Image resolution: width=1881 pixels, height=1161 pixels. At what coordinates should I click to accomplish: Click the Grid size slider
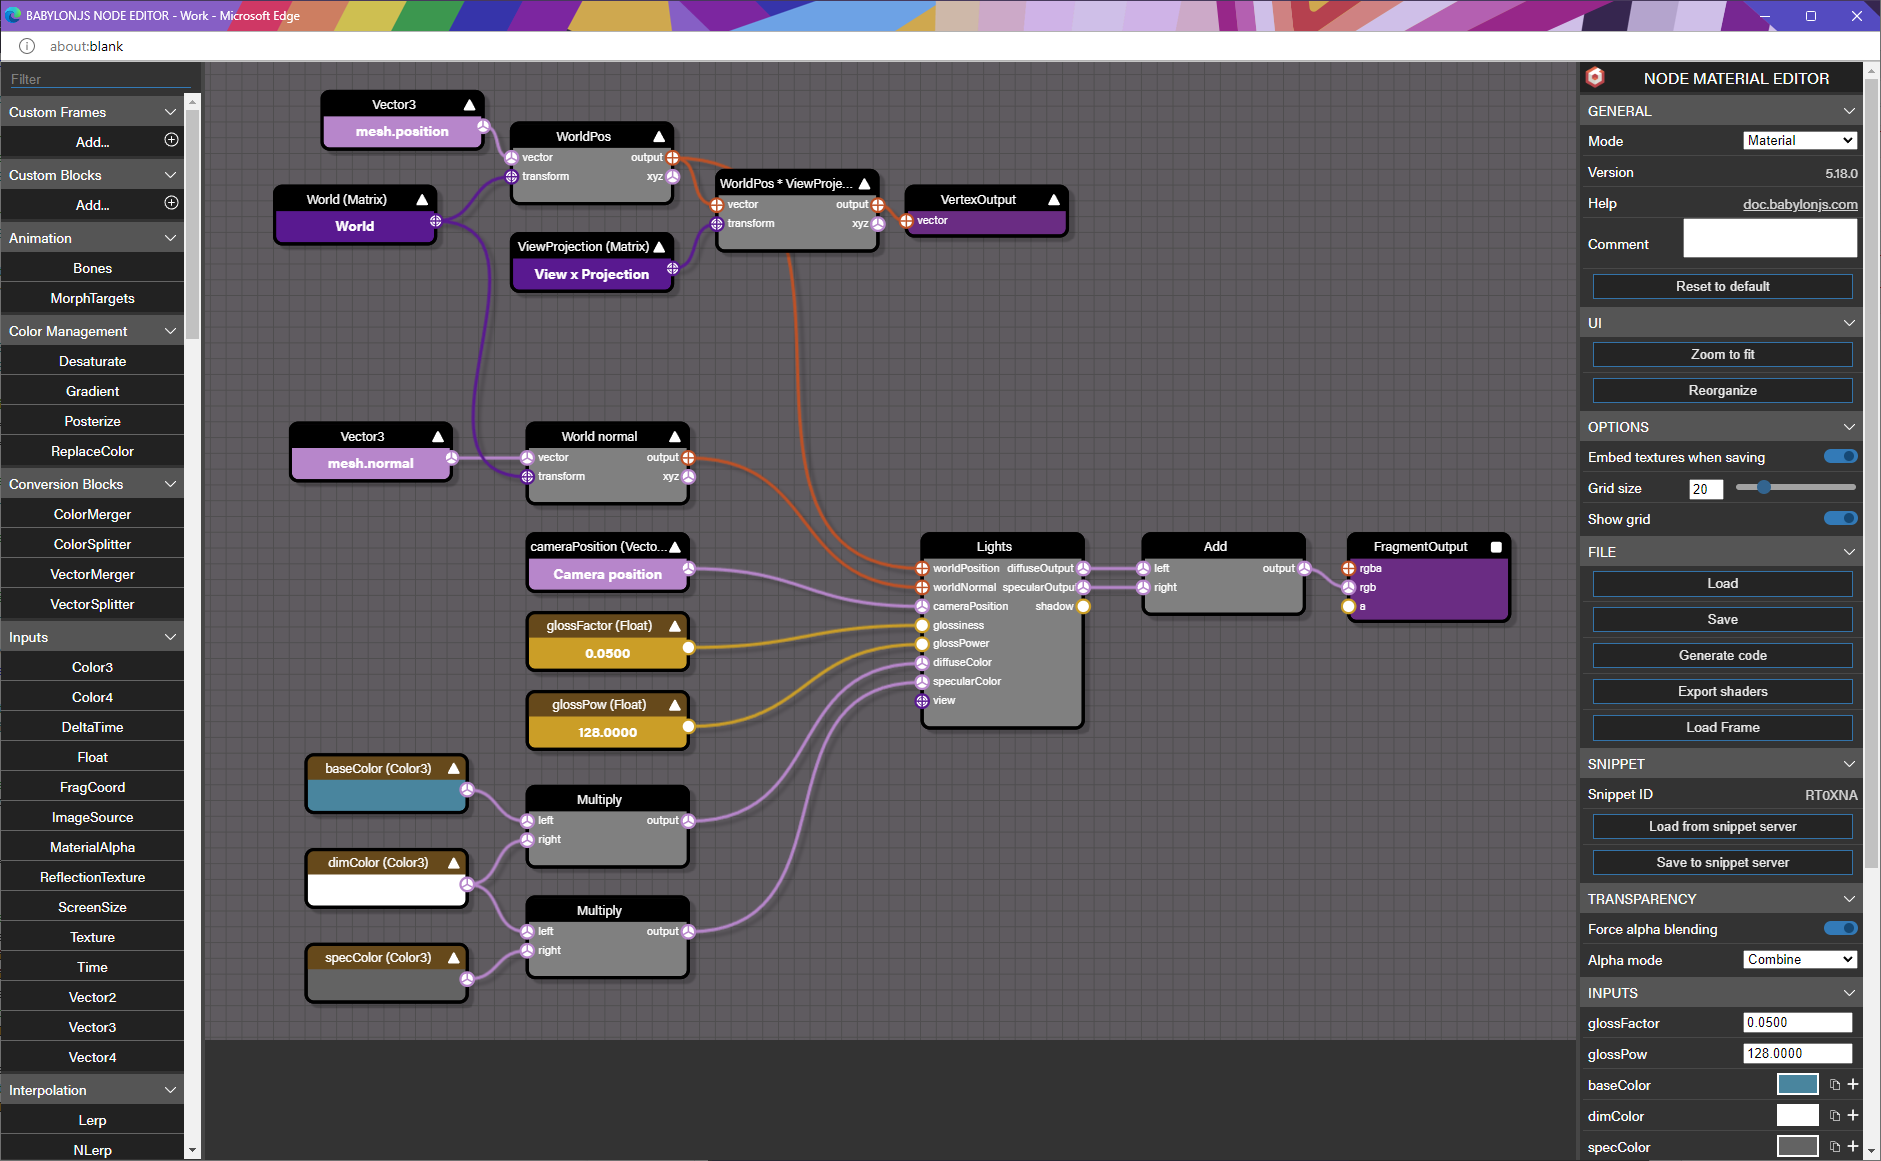pyautogui.click(x=1796, y=487)
